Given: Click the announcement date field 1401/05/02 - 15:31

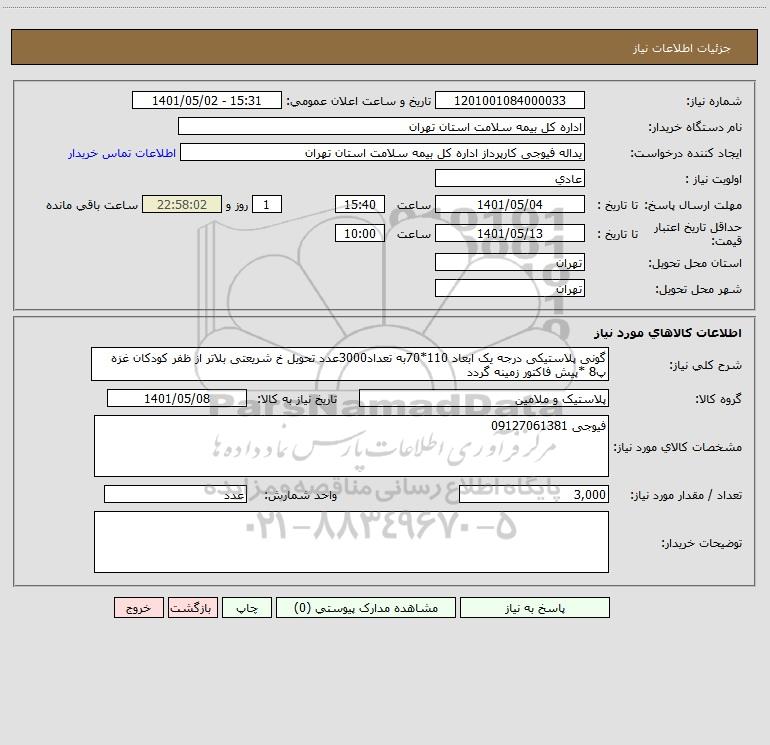Looking at the screenshot, I should pyautogui.click(x=207, y=101).
